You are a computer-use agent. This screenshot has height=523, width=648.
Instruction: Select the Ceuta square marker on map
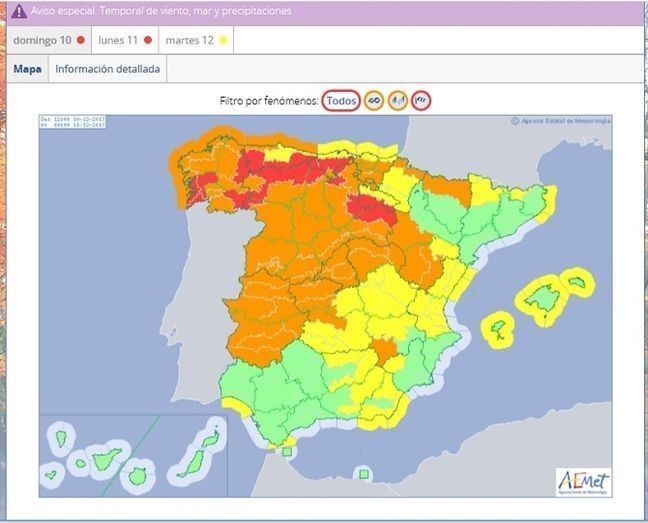point(287,452)
